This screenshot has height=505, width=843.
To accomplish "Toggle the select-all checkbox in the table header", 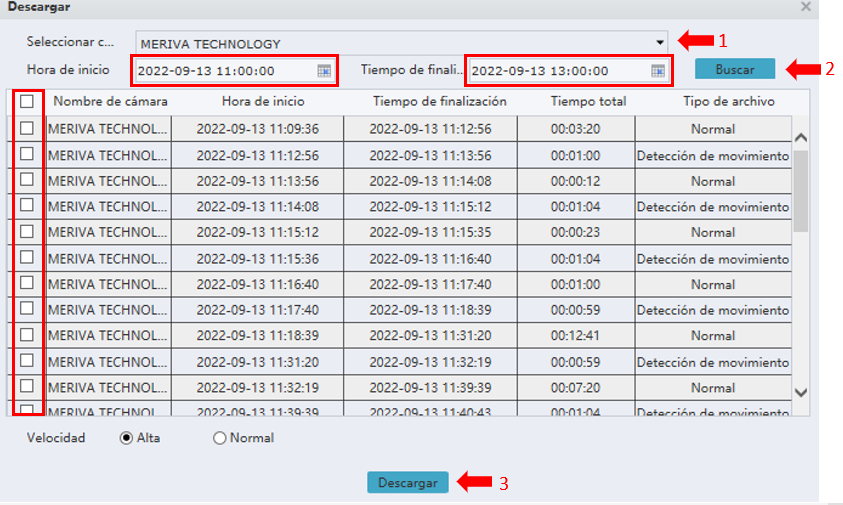I will [27, 101].
